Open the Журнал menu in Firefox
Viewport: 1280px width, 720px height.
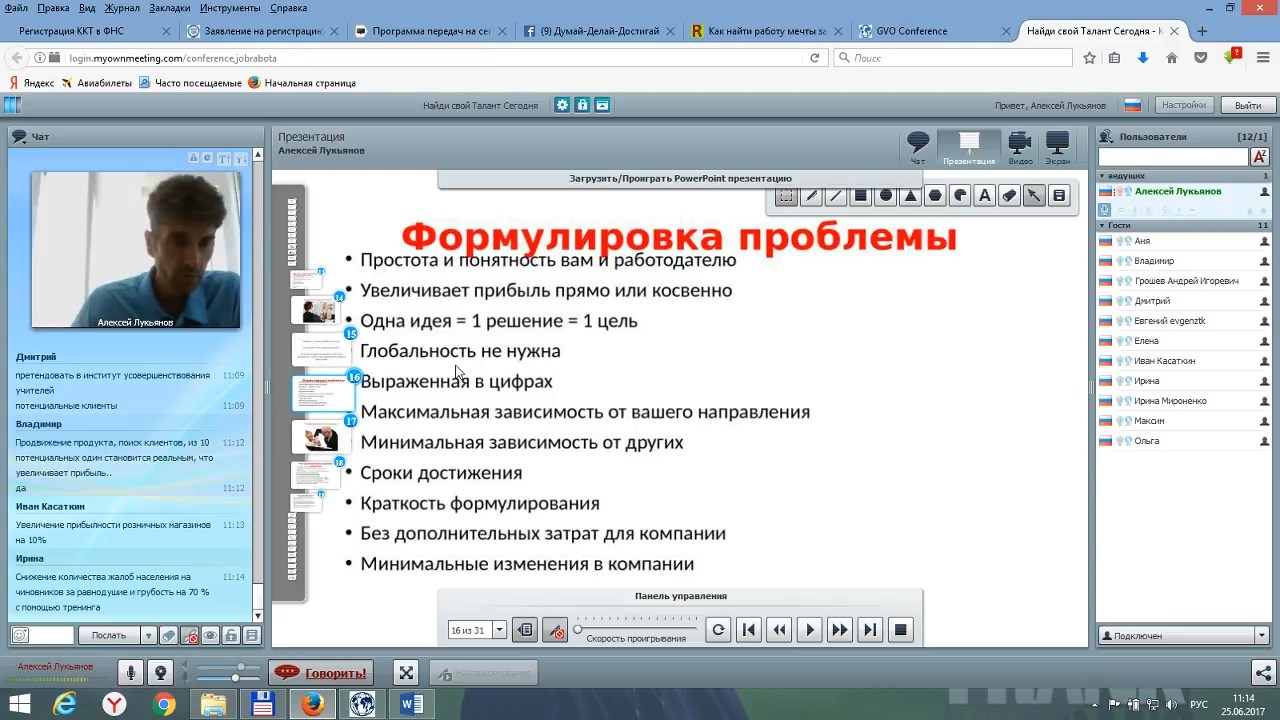click(122, 8)
